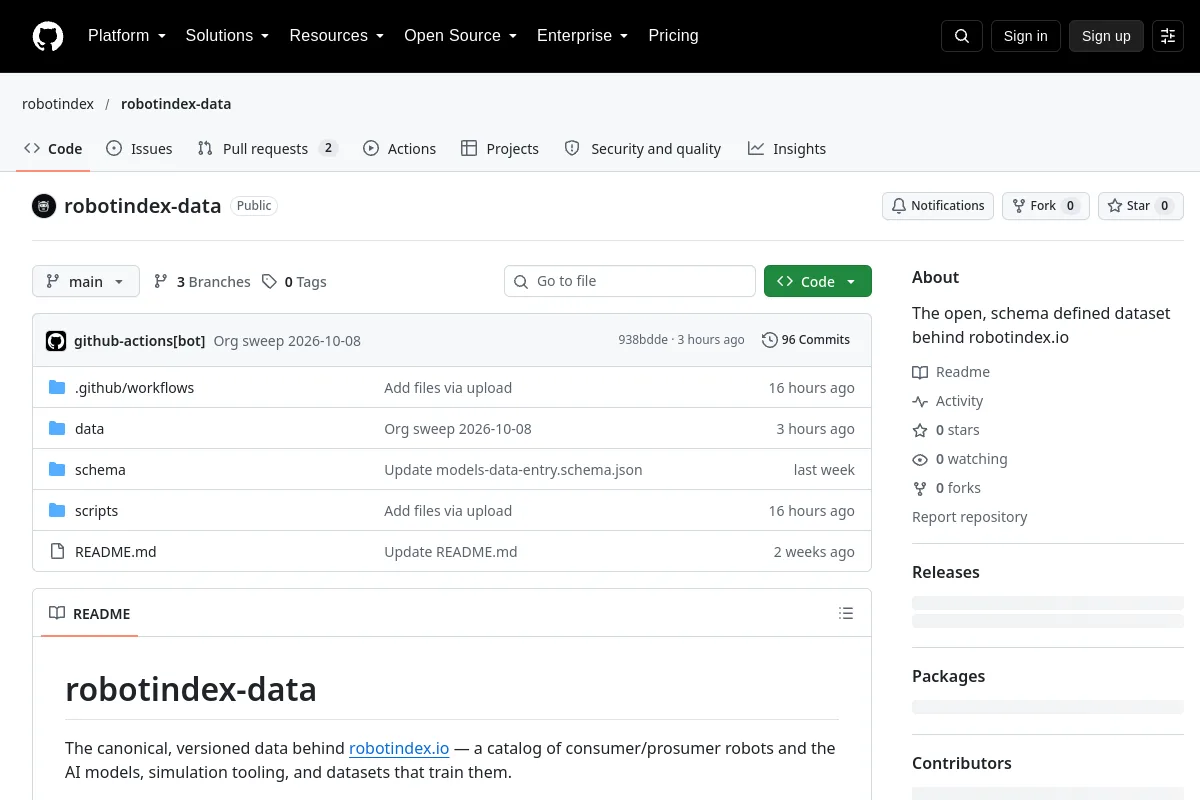Open the README.md file name

pos(116,552)
